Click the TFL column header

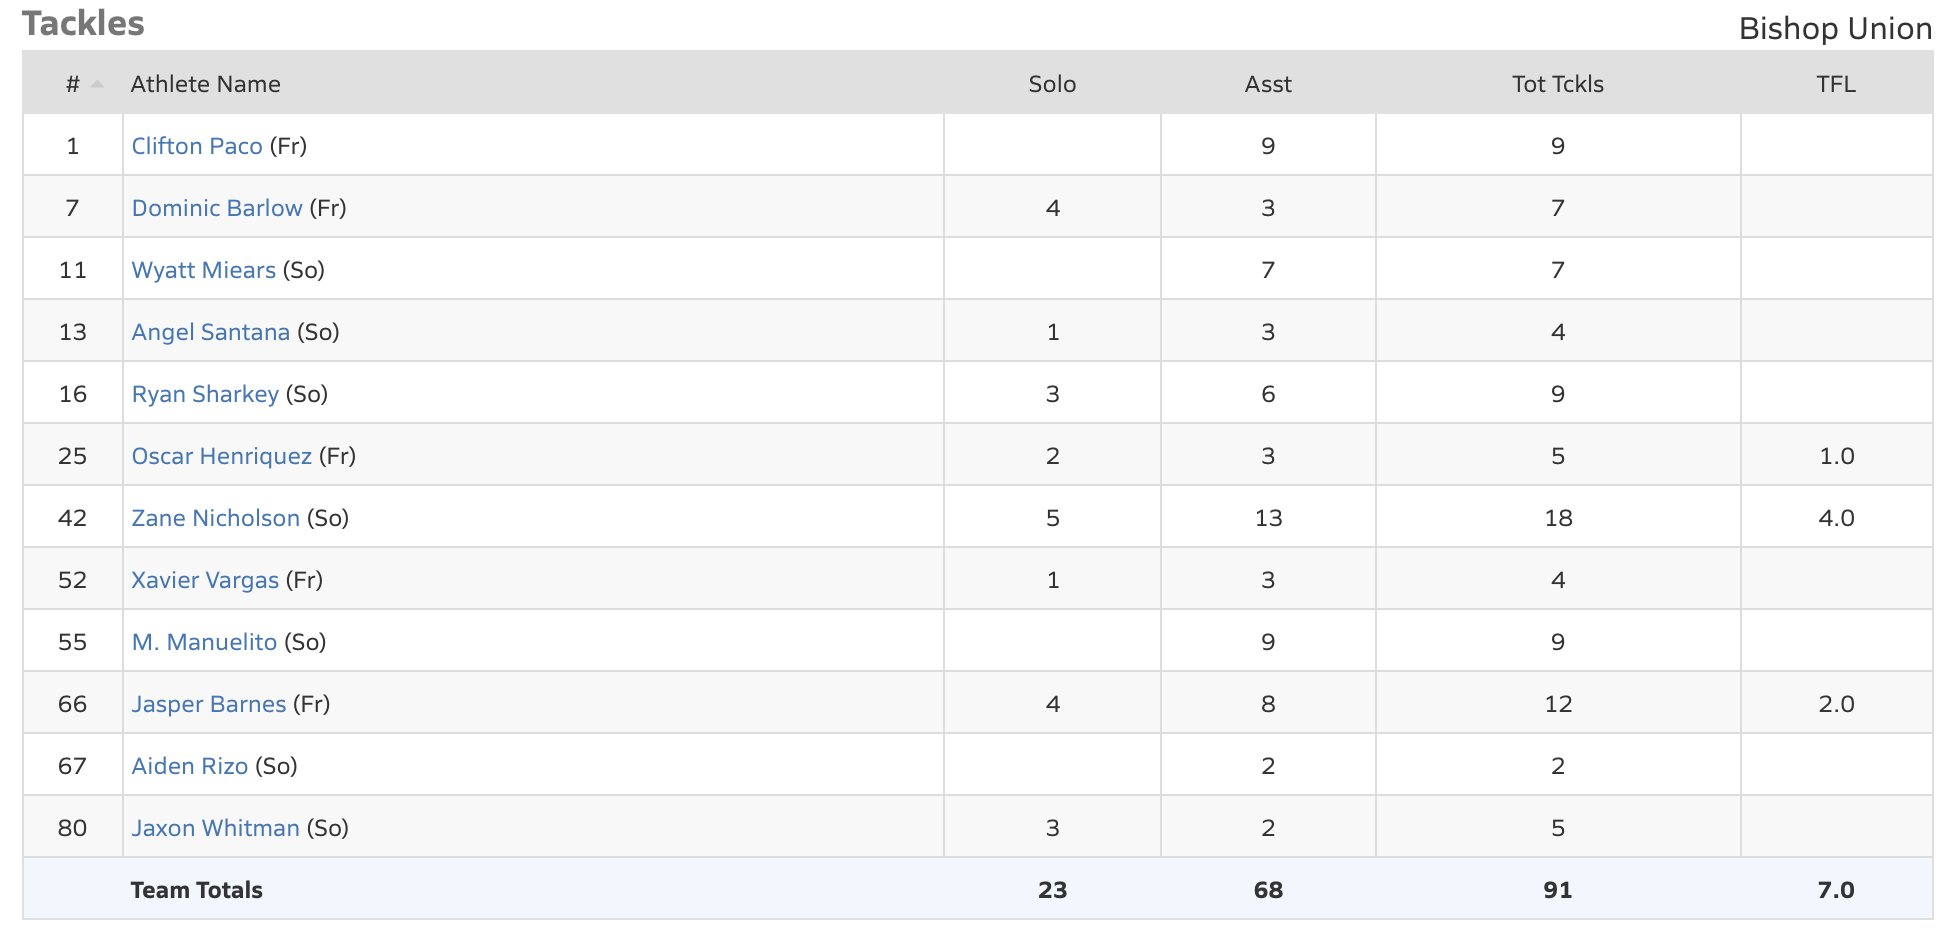coord(1835,85)
